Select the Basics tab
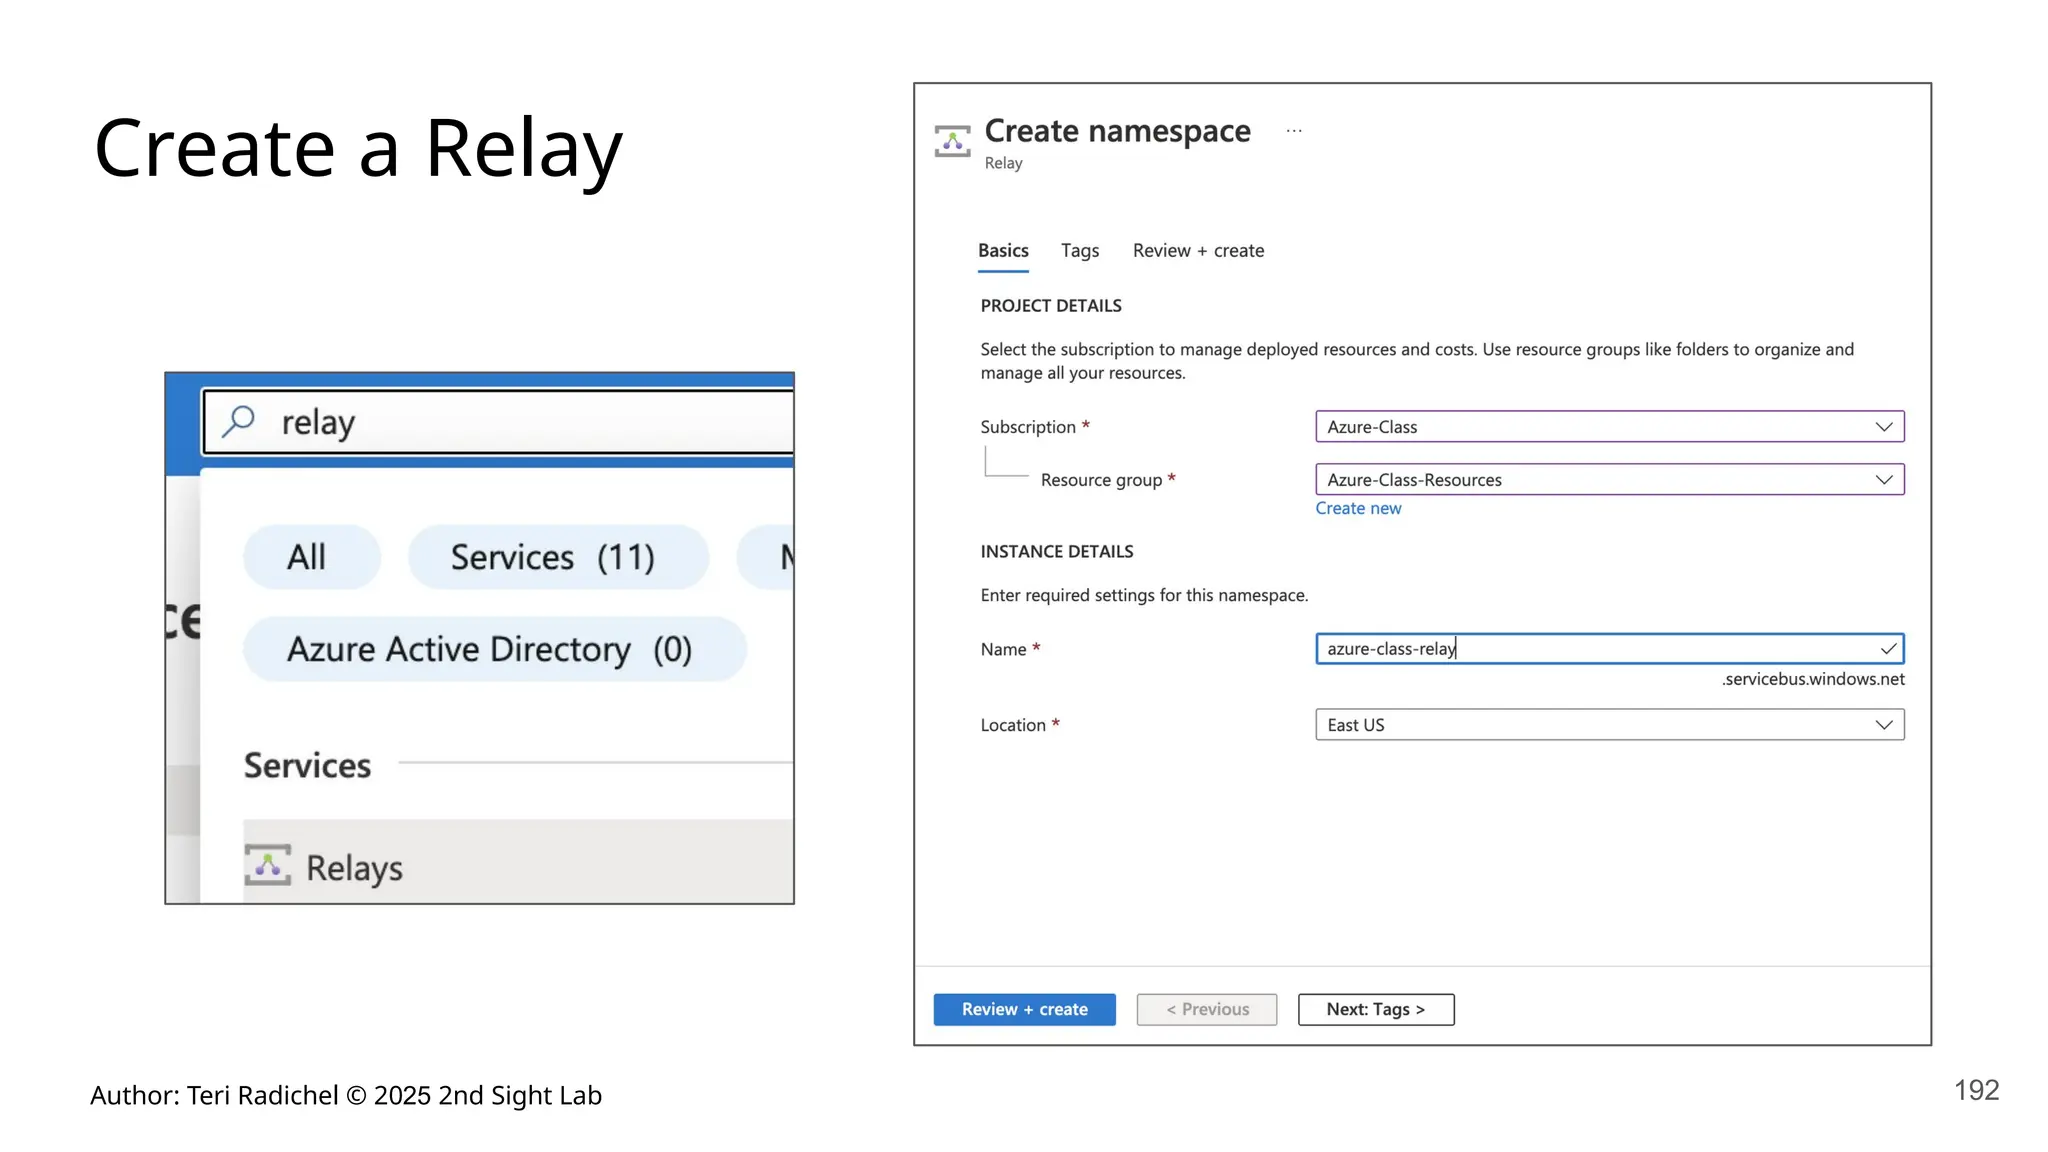Image resolution: width=2048 pixels, height=1152 pixels. pos(1003,251)
